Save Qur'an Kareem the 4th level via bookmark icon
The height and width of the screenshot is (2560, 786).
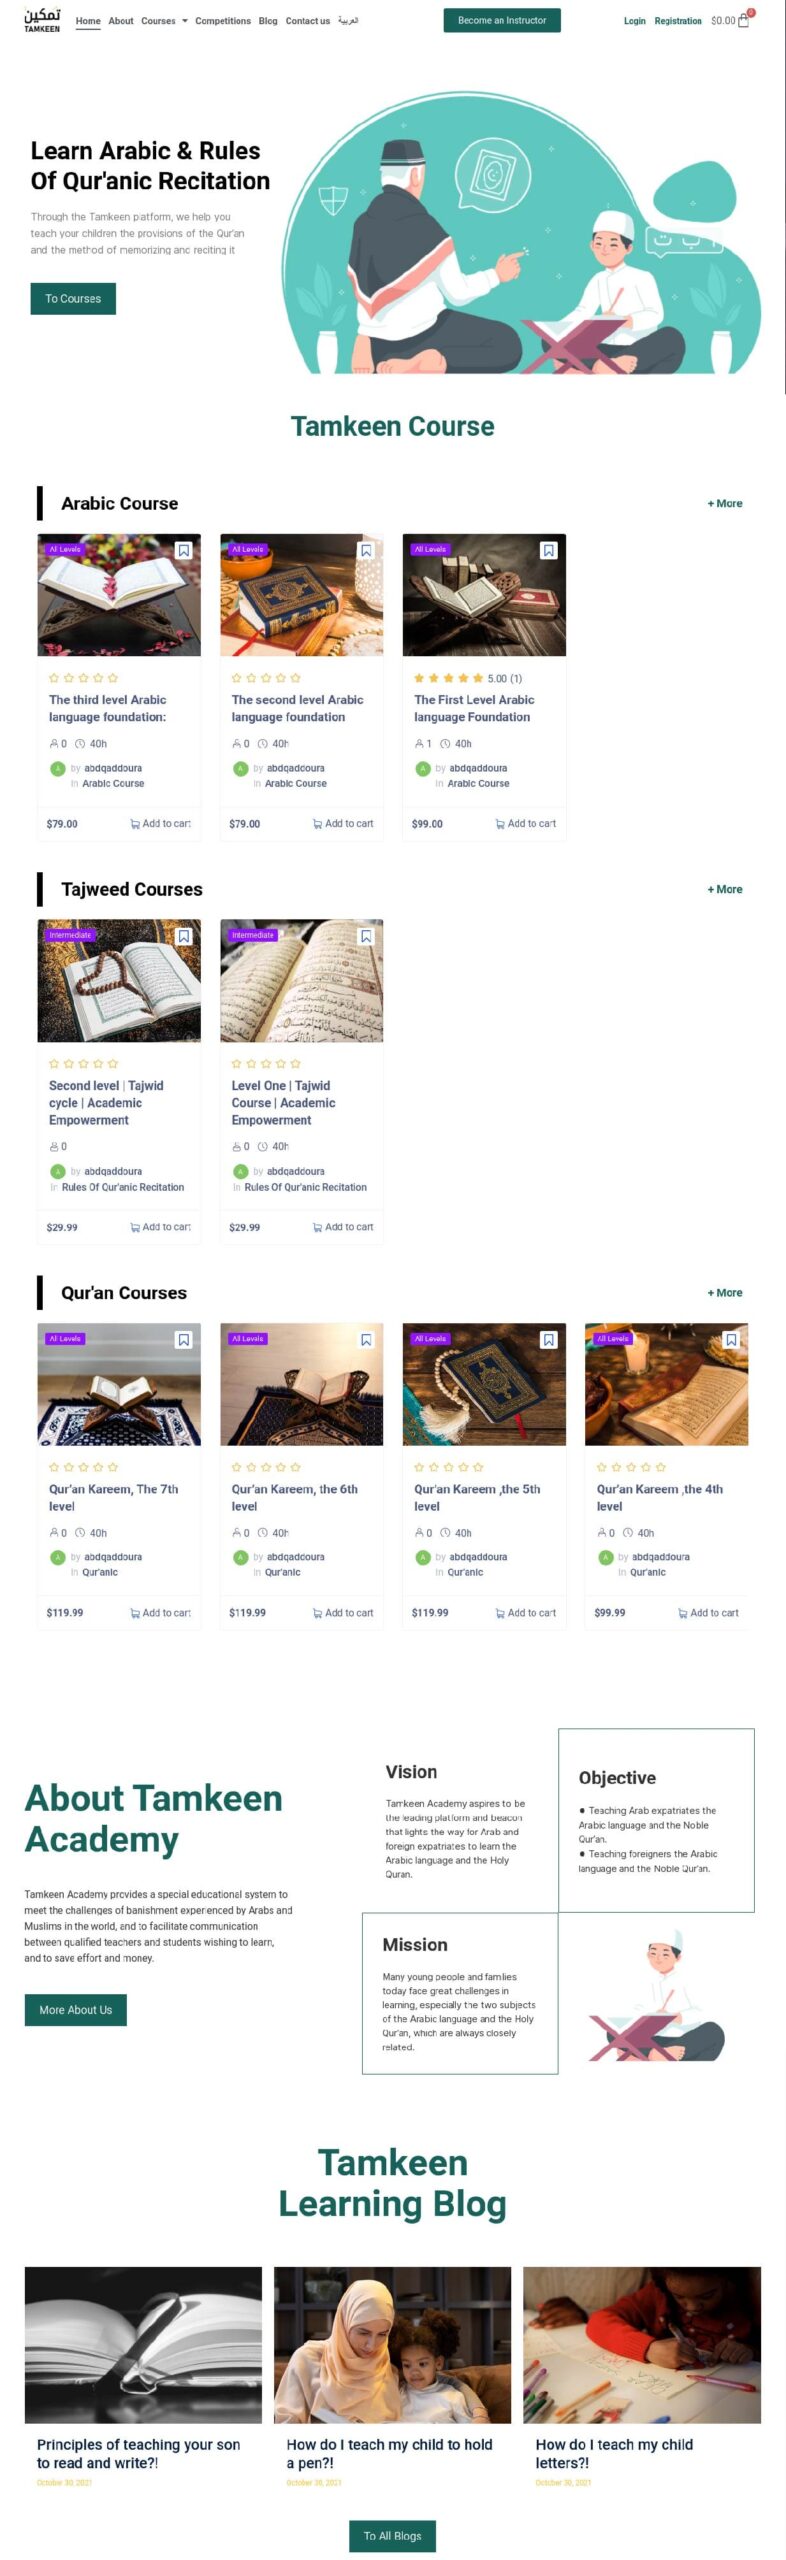click(x=731, y=1339)
